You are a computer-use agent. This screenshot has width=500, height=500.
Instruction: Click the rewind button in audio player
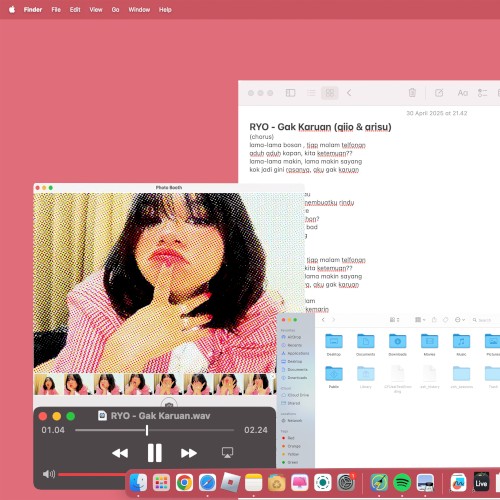pos(120,453)
